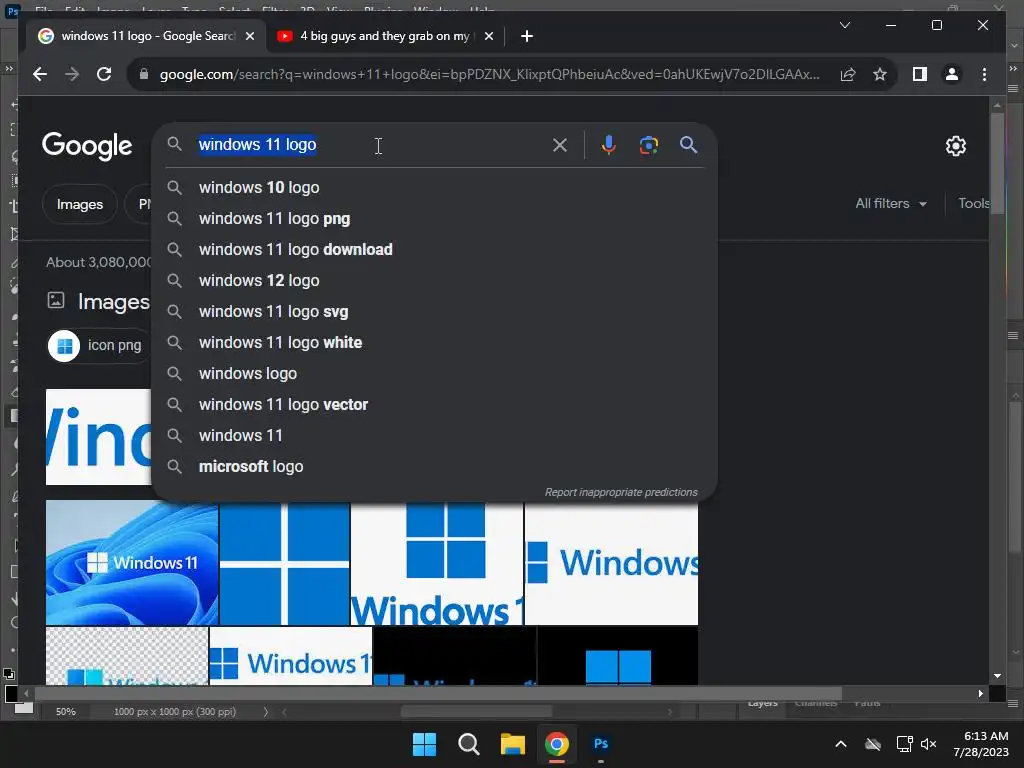Open Windows Start menu

[424, 744]
